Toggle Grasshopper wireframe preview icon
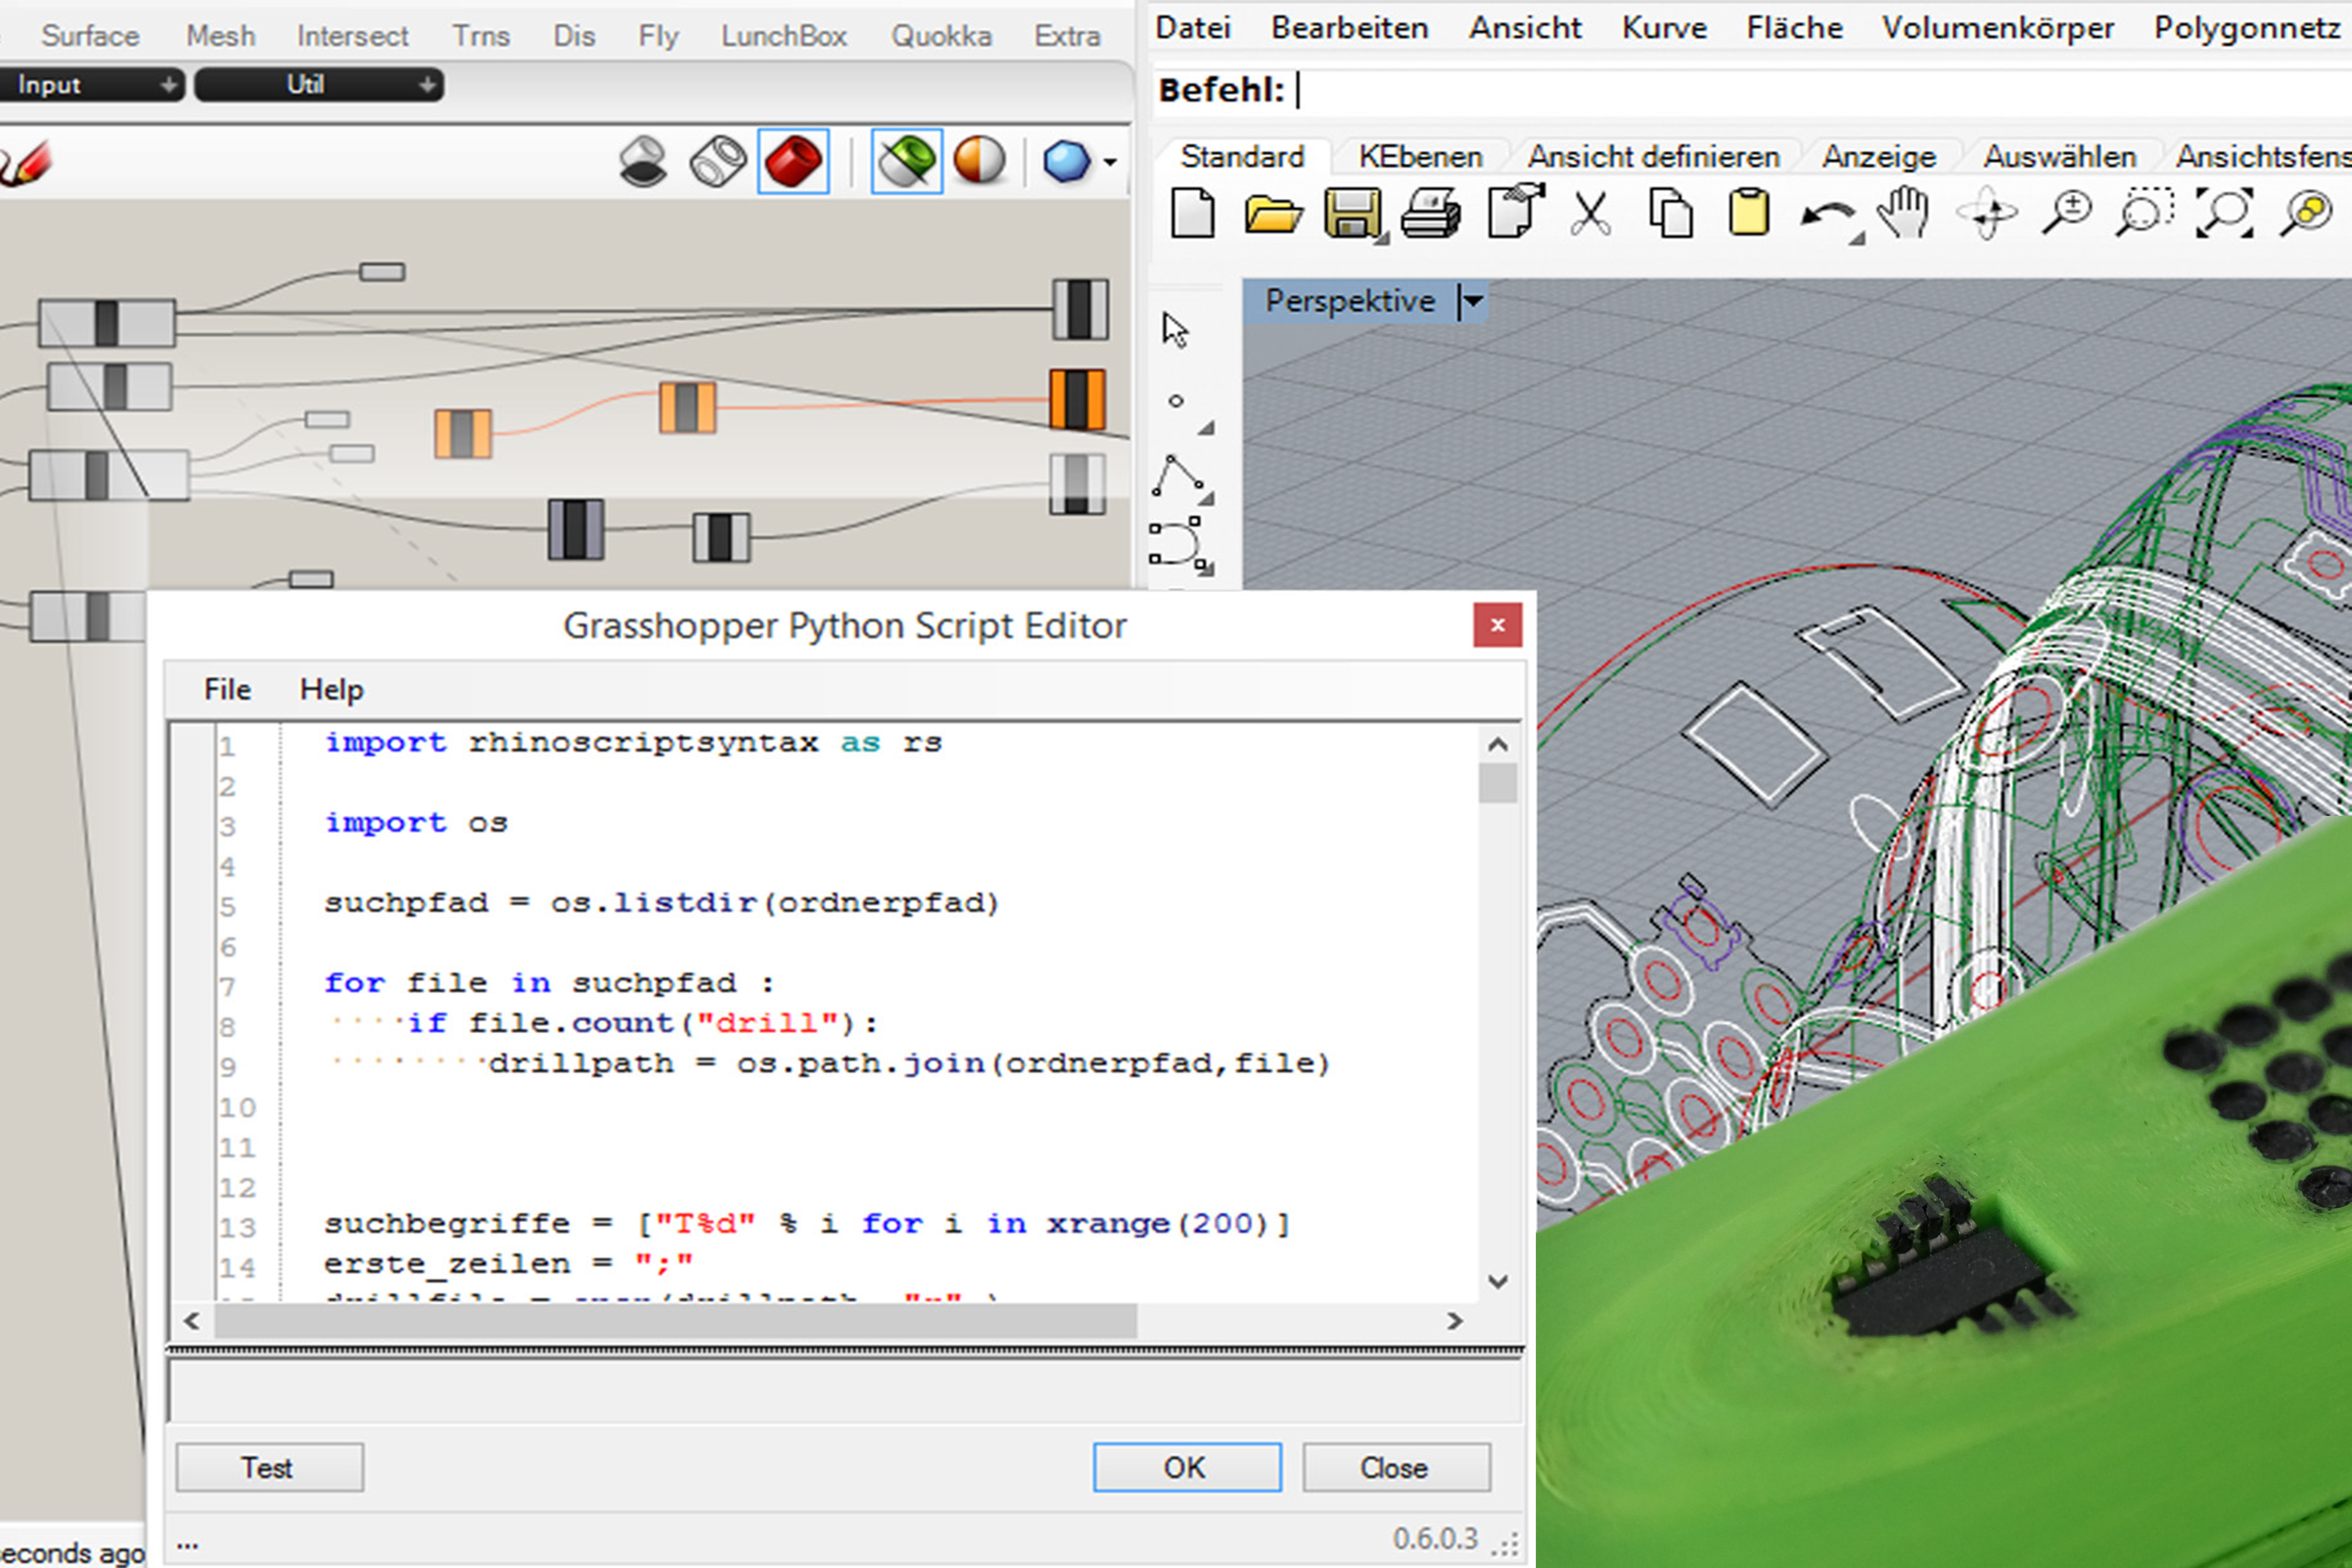This screenshot has height=1568, width=2352. coord(718,162)
